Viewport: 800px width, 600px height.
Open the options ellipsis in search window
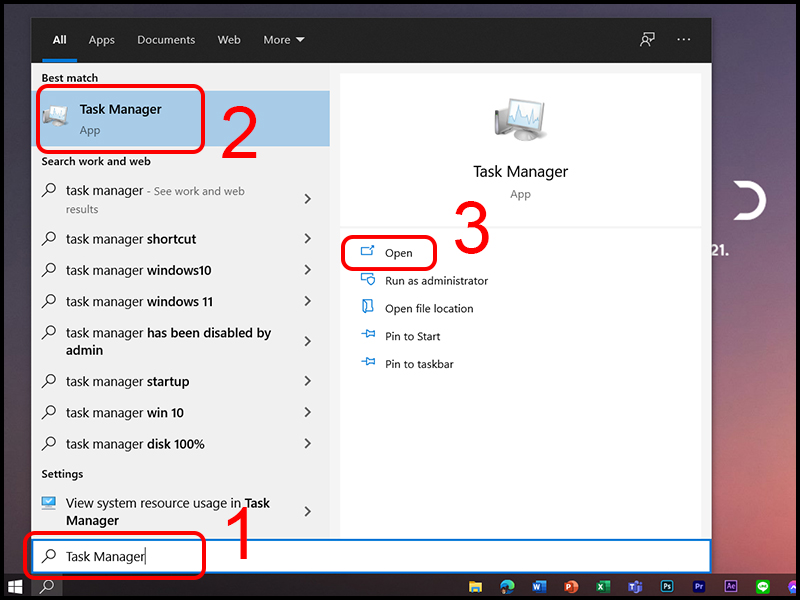pyautogui.click(x=683, y=39)
